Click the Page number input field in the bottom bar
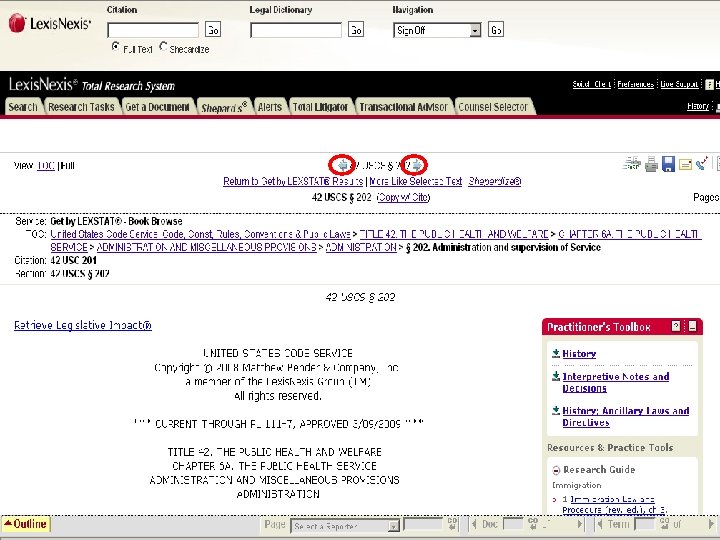The height and width of the screenshot is (540, 720). (x=423, y=524)
